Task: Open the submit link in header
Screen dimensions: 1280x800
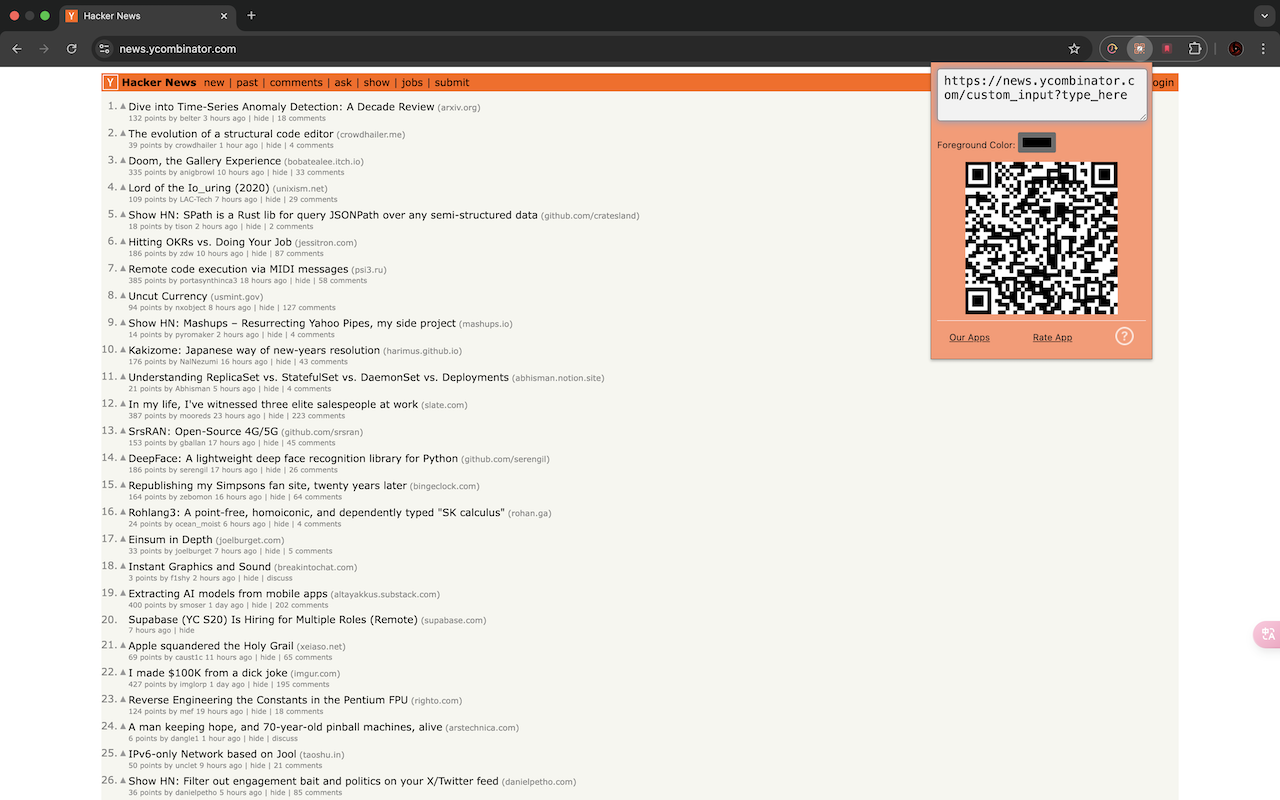Action: [x=452, y=83]
